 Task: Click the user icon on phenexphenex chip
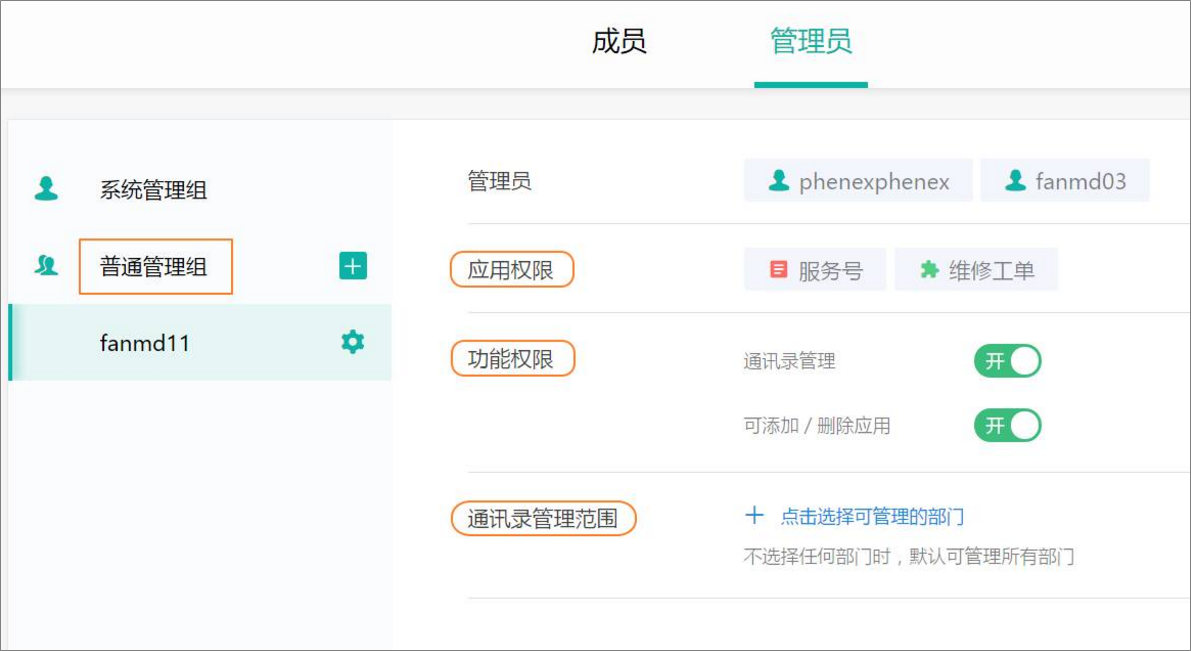pyautogui.click(x=778, y=181)
